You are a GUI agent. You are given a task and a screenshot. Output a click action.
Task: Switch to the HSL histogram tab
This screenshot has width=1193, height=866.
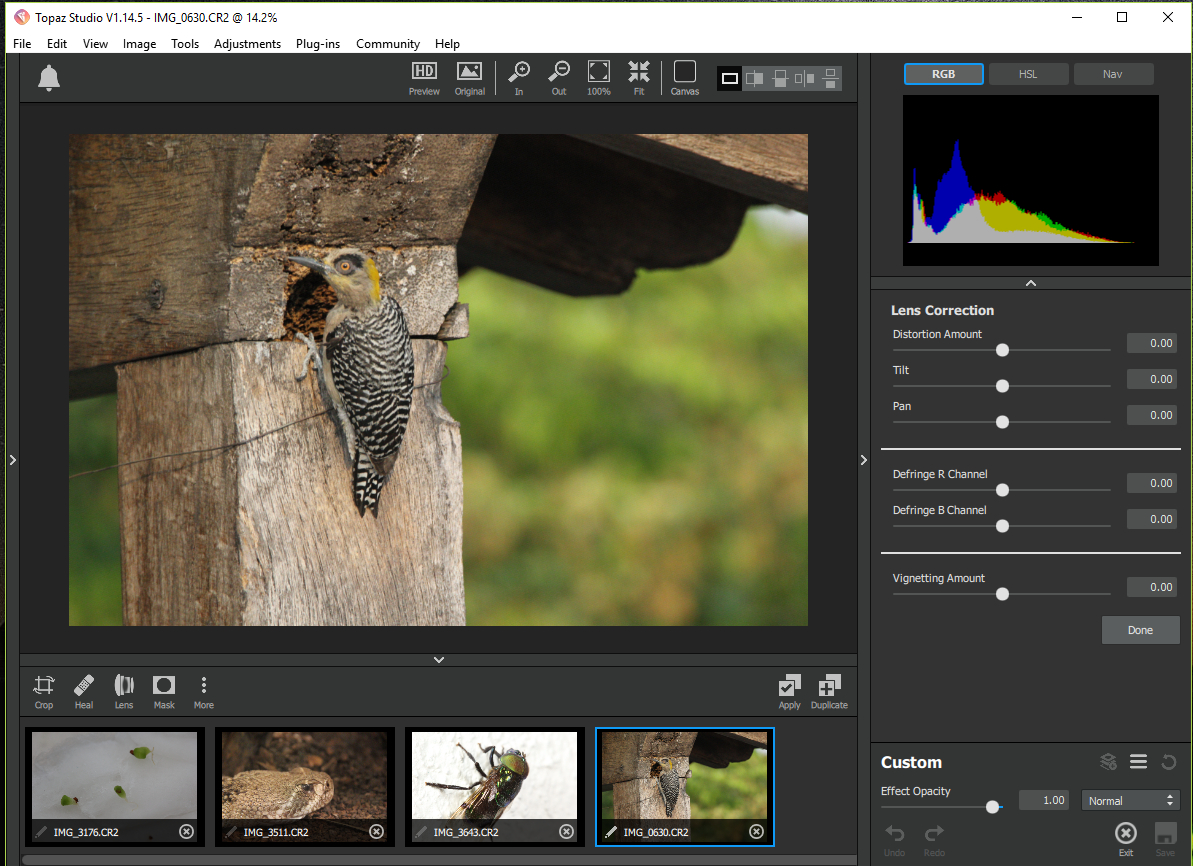(1028, 74)
